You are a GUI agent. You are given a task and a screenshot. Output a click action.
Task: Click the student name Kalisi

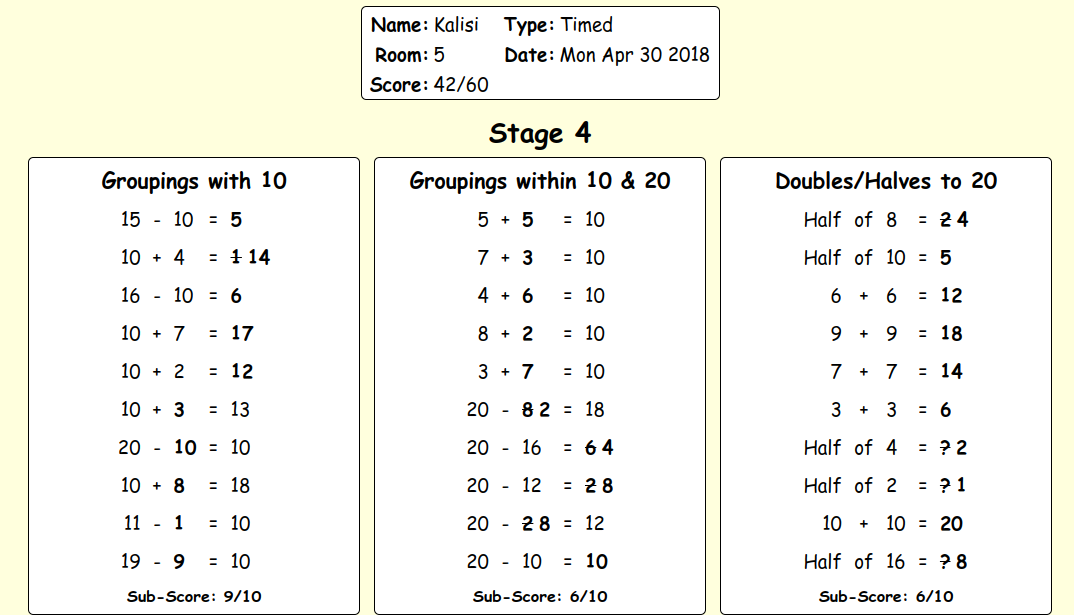(456, 25)
